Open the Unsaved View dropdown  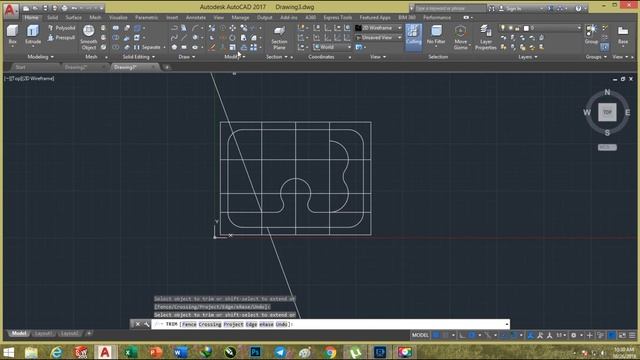[378, 37]
